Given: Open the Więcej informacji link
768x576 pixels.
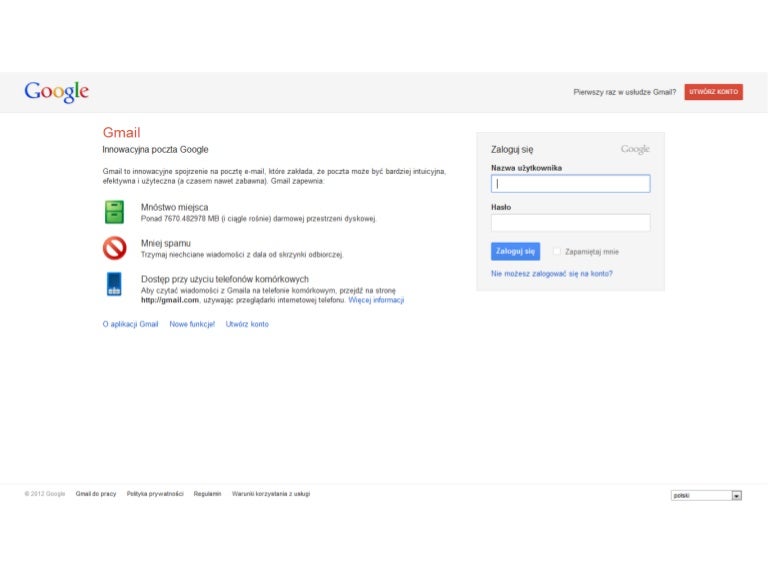Looking at the screenshot, I should coord(376,300).
